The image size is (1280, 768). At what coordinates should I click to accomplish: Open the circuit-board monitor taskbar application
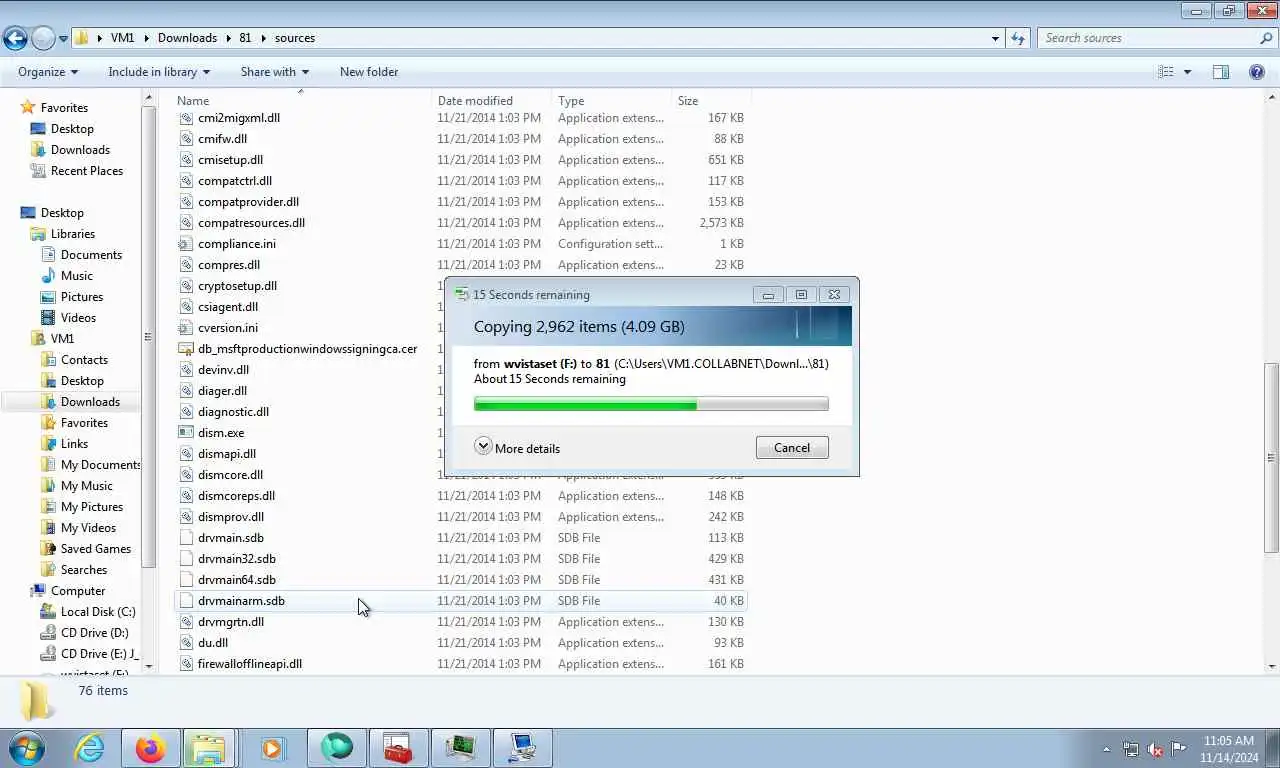[461, 748]
